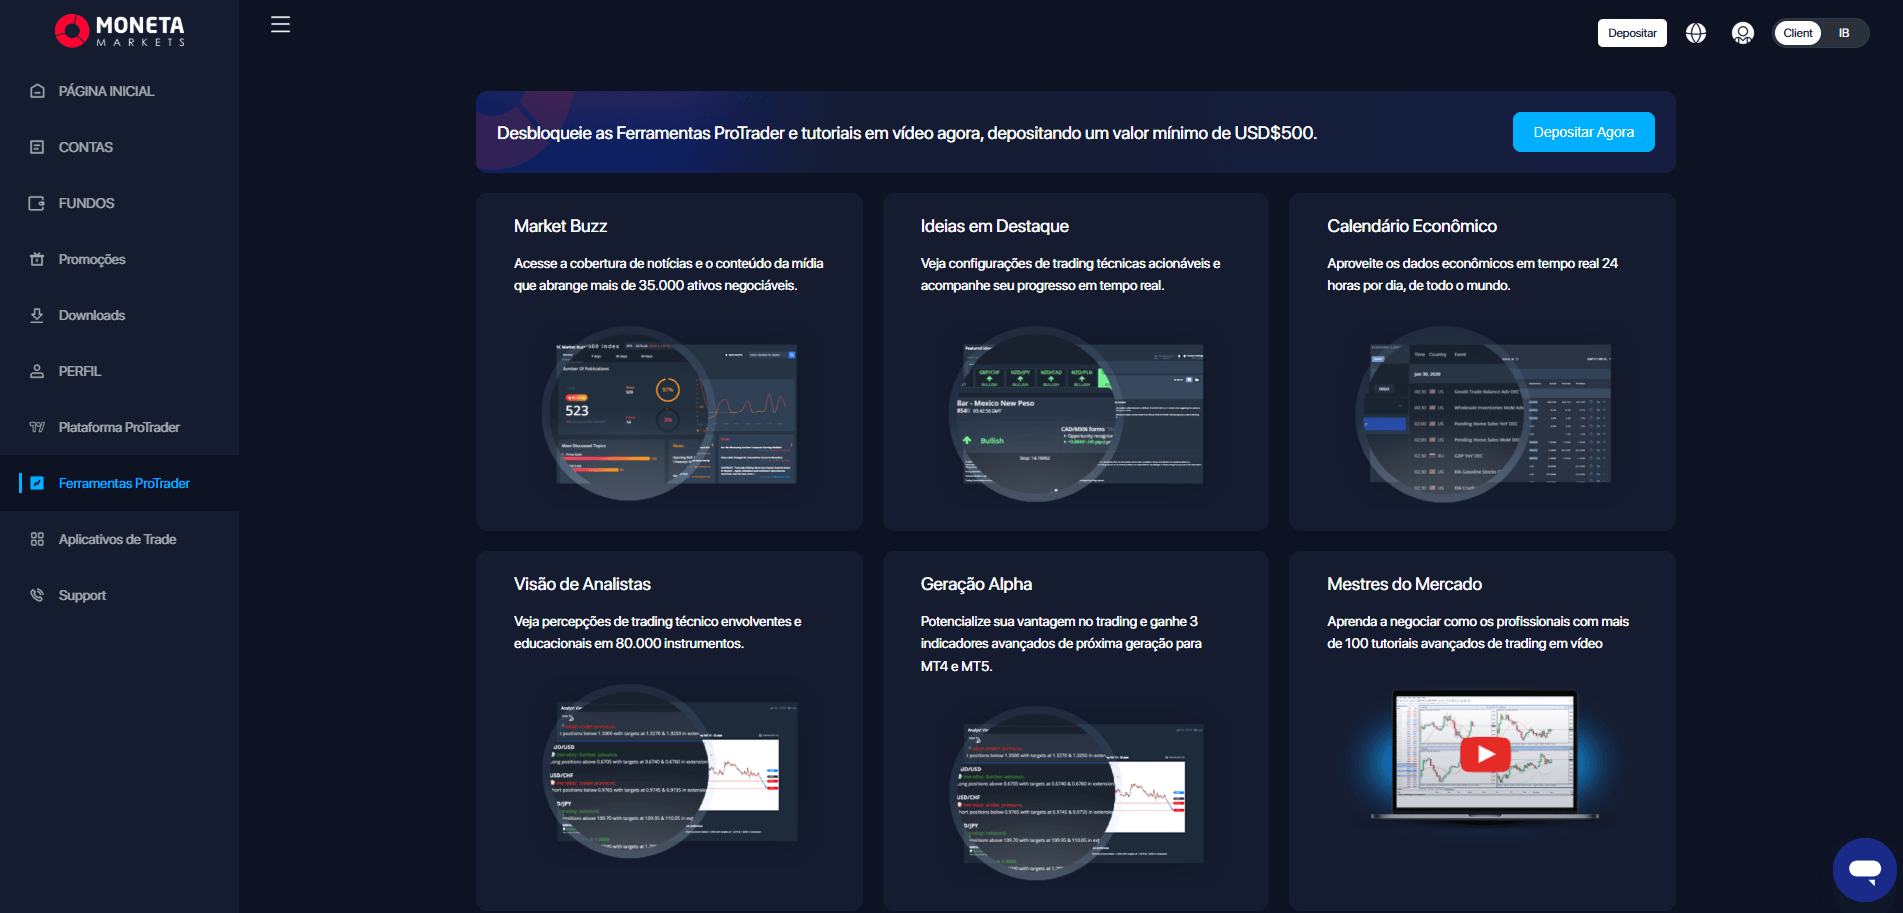Viewport: 1903px width, 913px height.
Task: Click the download icon beside Downloads
Action: point(37,315)
